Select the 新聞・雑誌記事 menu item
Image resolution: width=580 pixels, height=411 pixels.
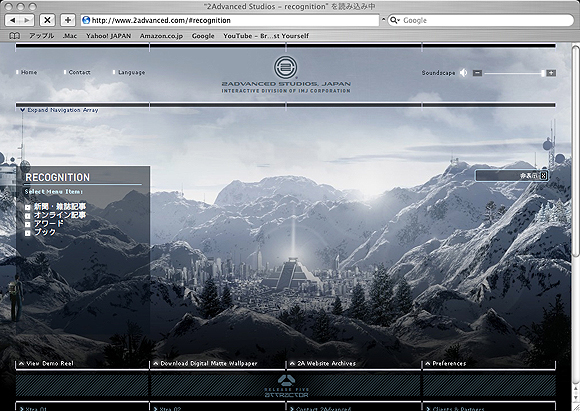point(55,206)
